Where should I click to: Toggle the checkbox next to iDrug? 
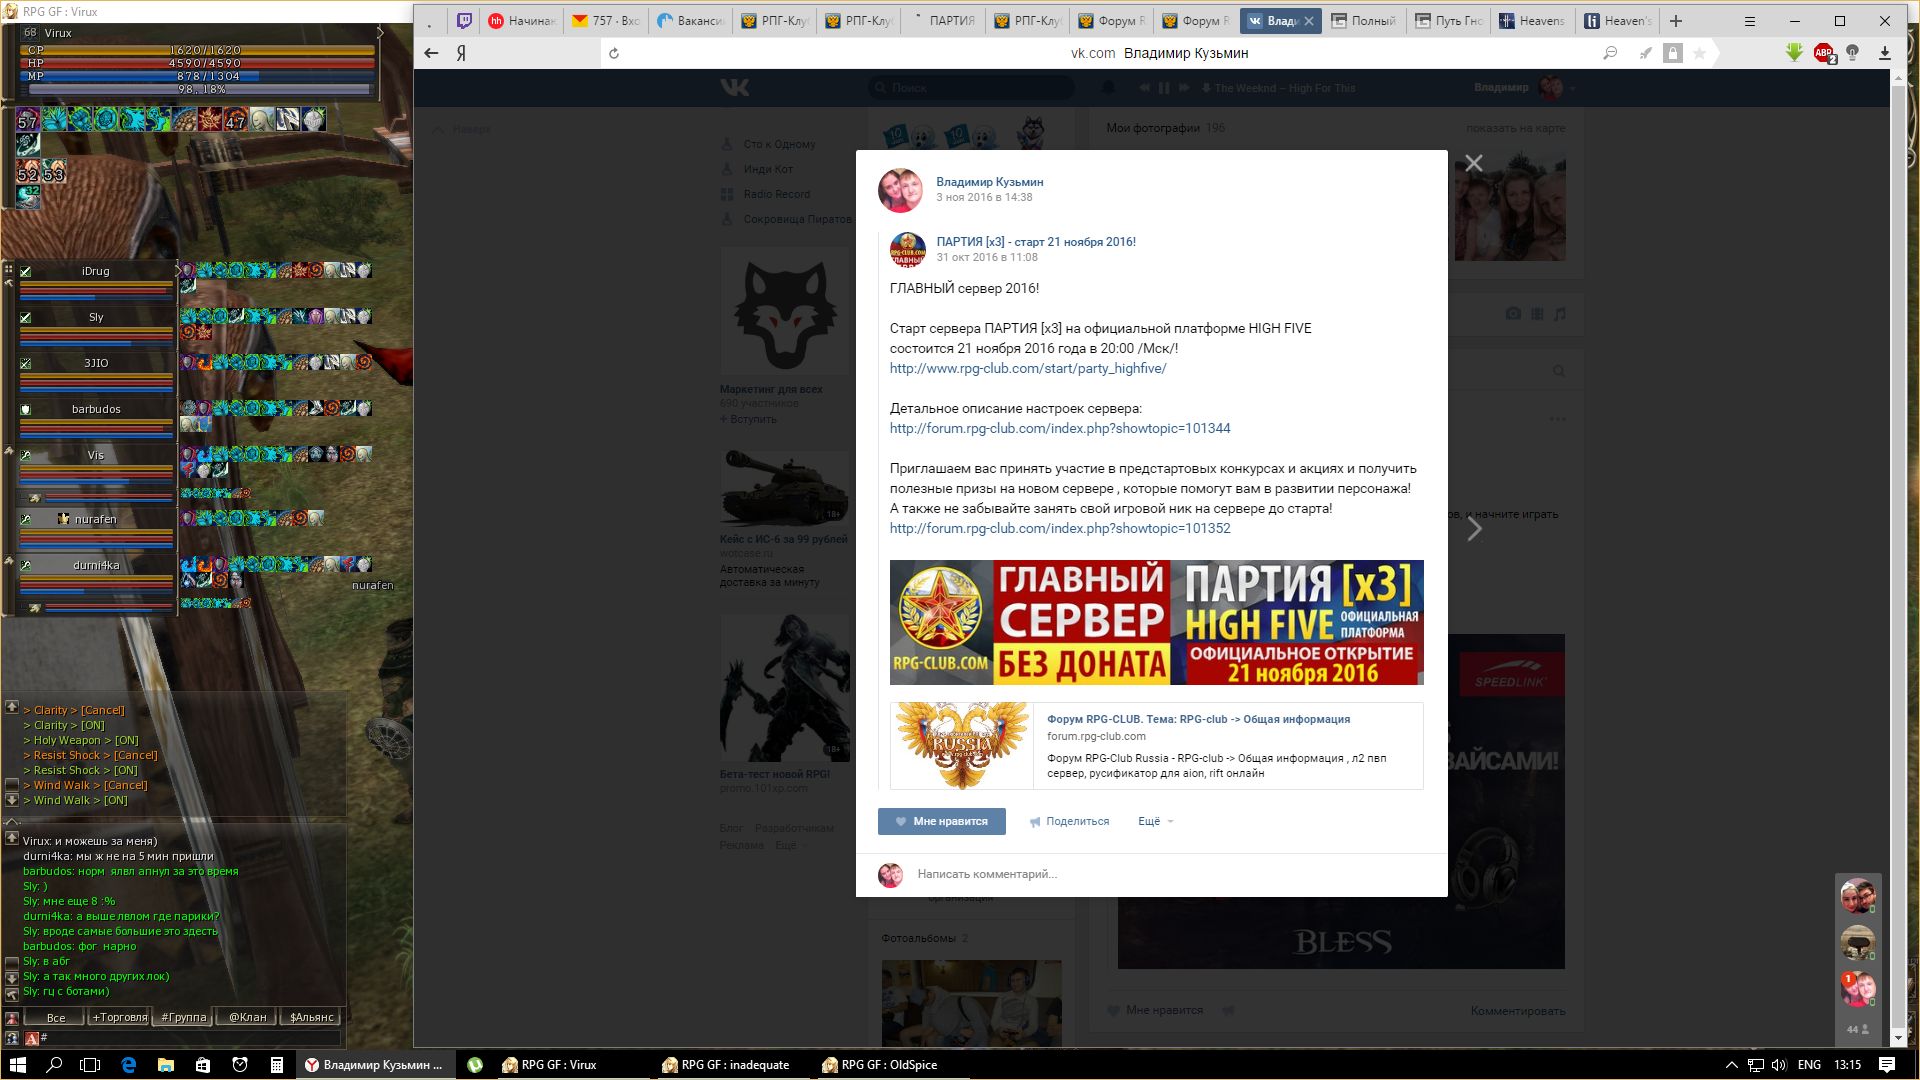point(26,271)
